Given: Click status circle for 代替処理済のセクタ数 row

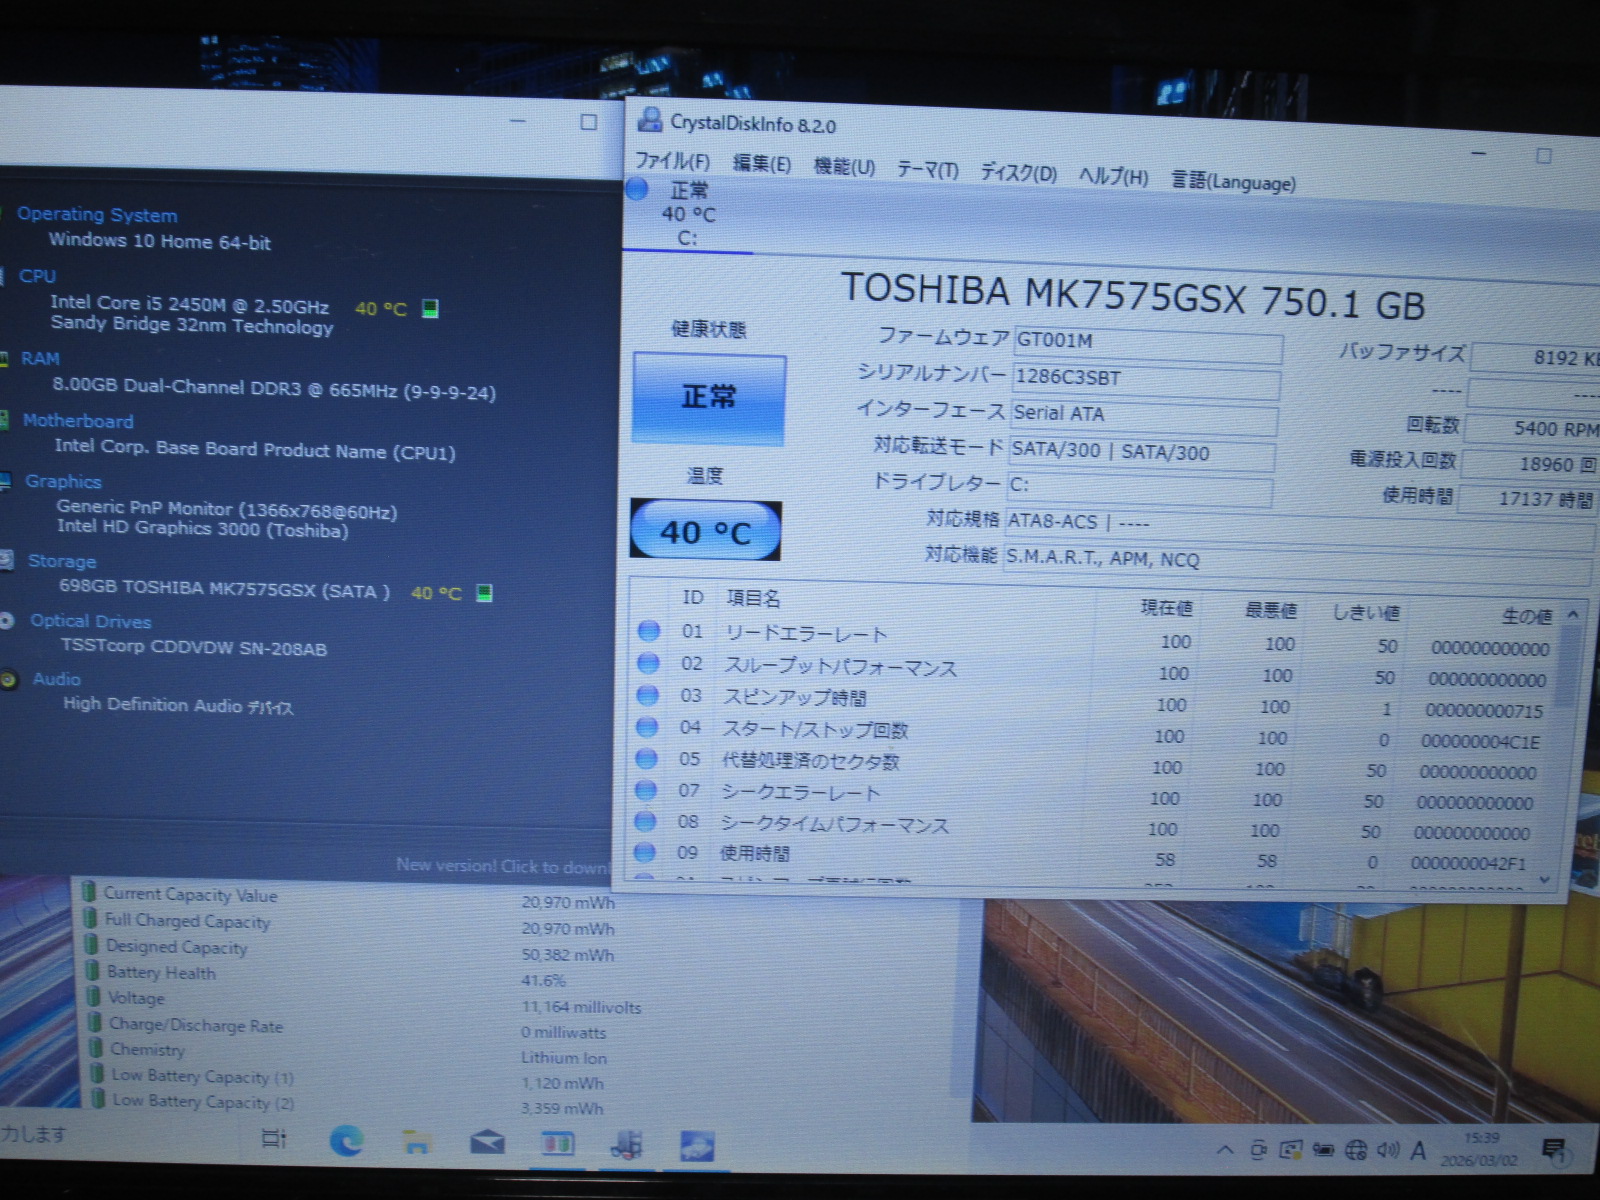Looking at the screenshot, I should click(x=647, y=758).
